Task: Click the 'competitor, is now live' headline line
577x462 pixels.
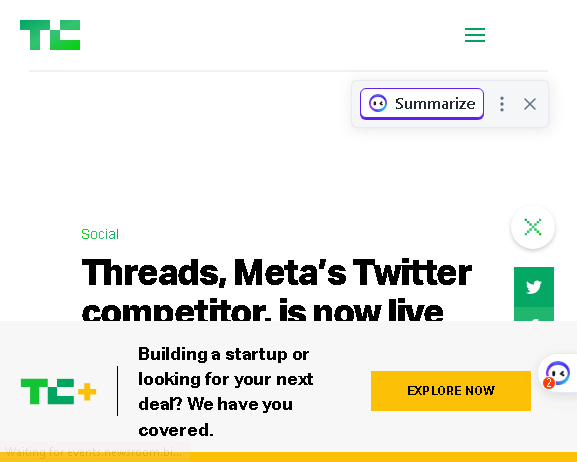Action: pyautogui.click(x=262, y=310)
